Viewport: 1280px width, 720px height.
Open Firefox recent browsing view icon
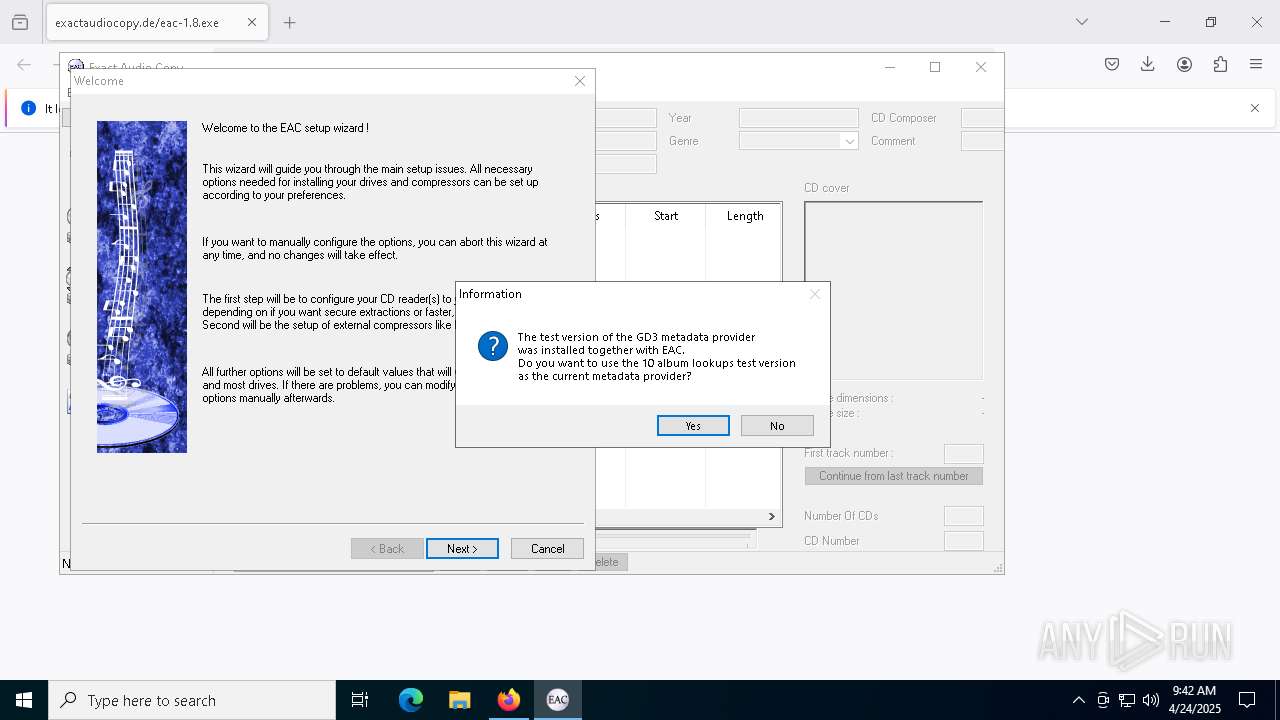[x=20, y=22]
